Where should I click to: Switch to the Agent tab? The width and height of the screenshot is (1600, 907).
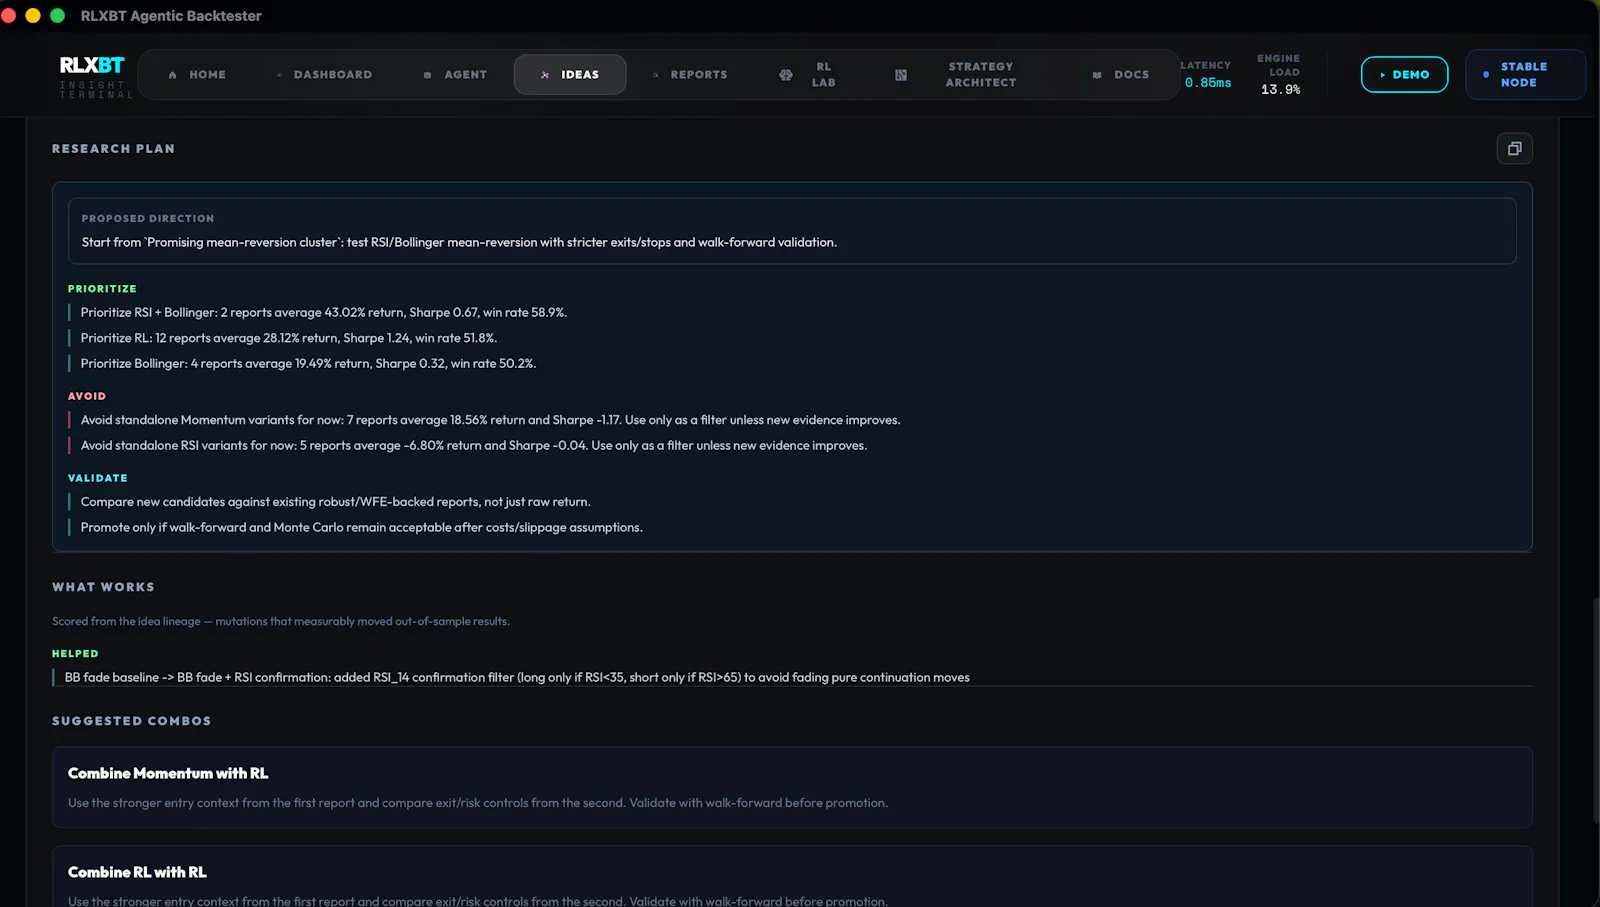pyautogui.click(x=455, y=75)
